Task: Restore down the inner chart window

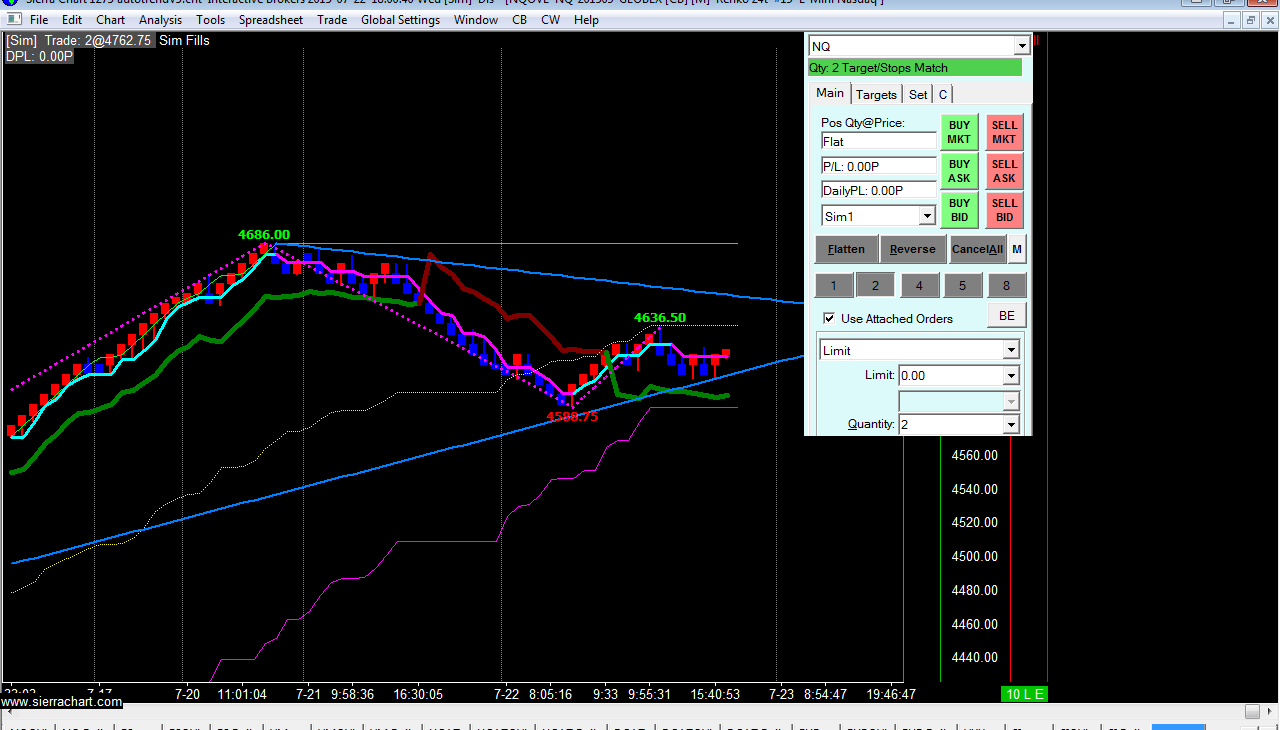Action: tap(1250, 20)
